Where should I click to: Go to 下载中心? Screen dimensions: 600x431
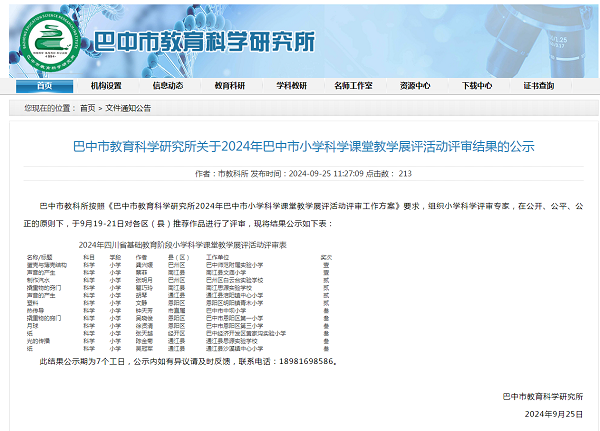477,86
